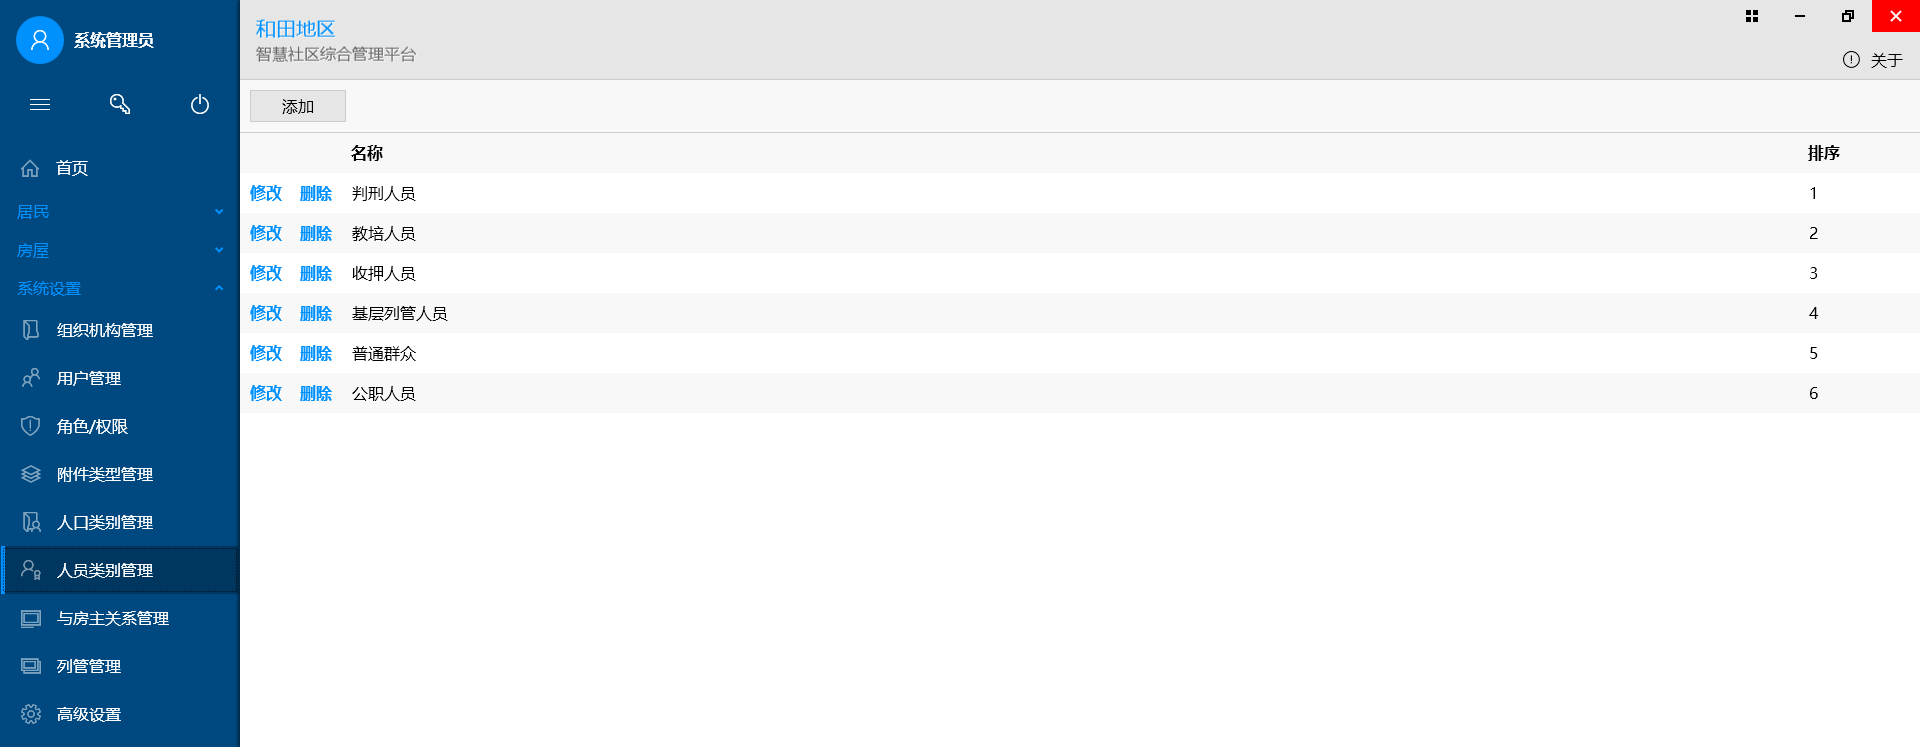Click the hamburger menu icon in sidebar
The width and height of the screenshot is (1920, 747).
[40, 104]
